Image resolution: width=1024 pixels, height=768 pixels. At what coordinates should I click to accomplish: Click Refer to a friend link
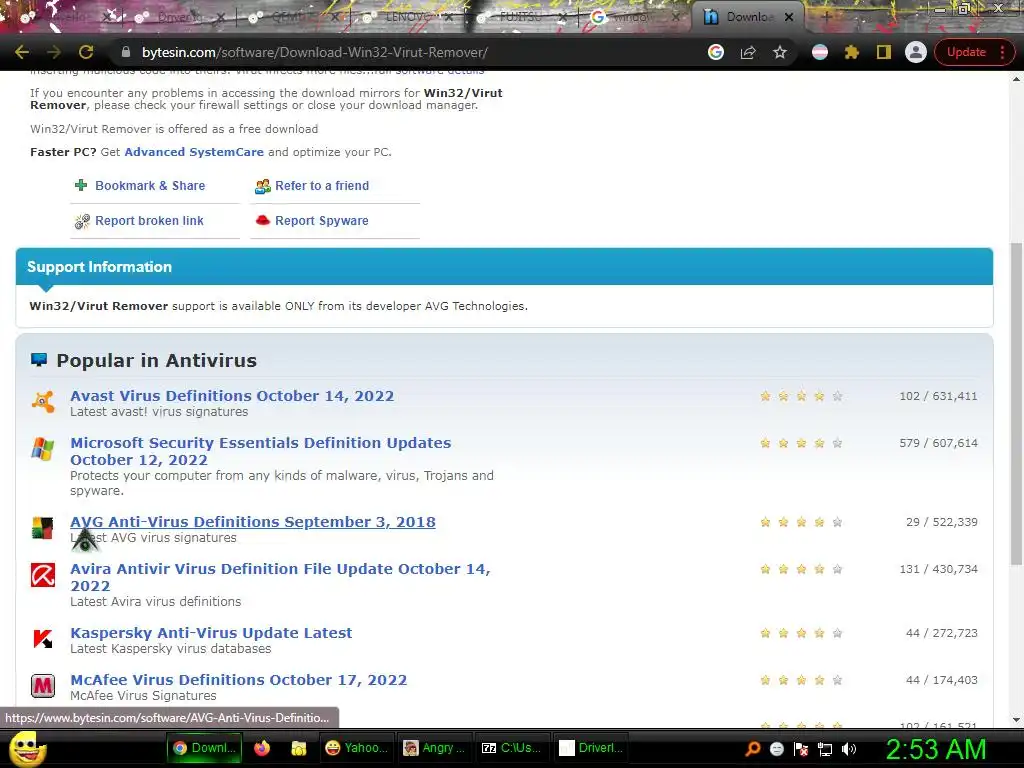point(322,185)
